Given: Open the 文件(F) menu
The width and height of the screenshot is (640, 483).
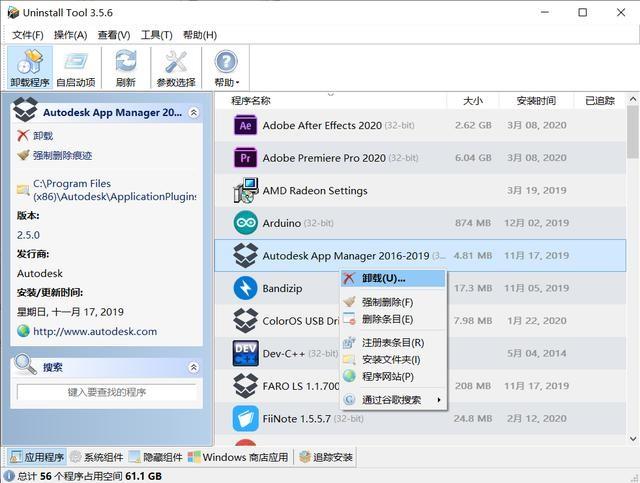Looking at the screenshot, I should coord(27,35).
